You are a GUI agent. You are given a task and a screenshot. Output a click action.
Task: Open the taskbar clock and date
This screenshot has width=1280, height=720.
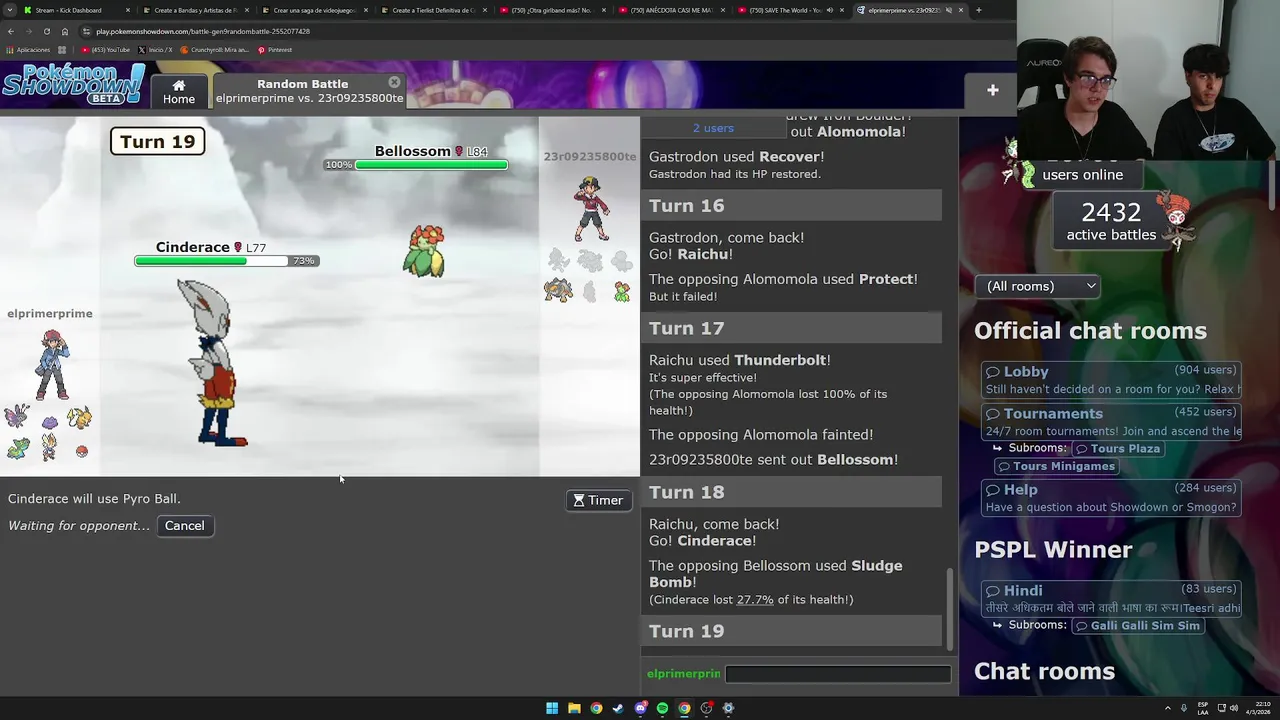point(1260,708)
